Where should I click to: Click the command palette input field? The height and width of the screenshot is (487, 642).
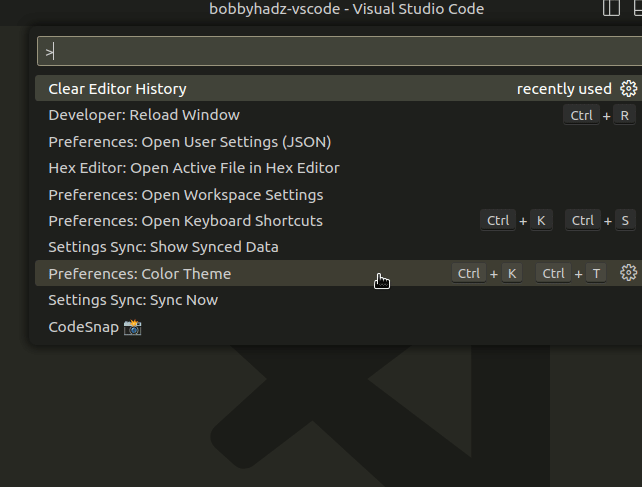[339, 51]
